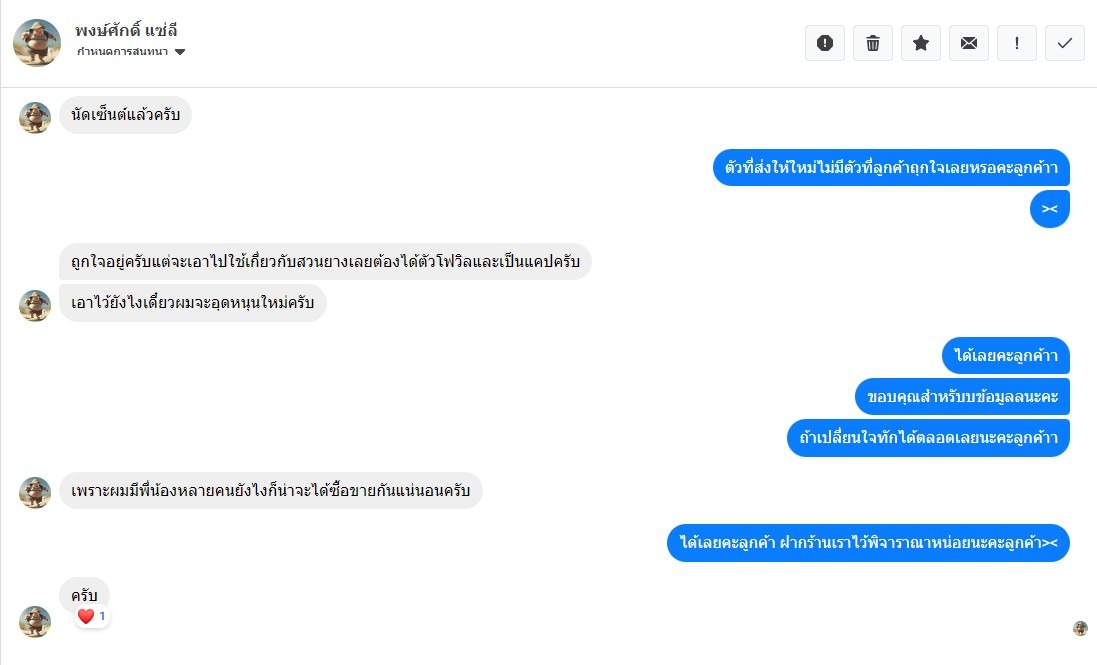Mark conversation as done with checkmark
Image resolution: width=1097 pixels, height=665 pixels.
(x=1065, y=43)
